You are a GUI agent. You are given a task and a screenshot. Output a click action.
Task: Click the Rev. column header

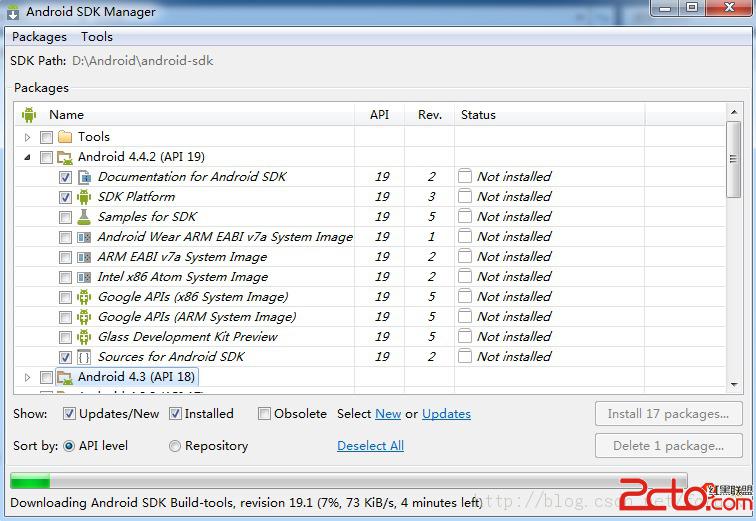(430, 115)
